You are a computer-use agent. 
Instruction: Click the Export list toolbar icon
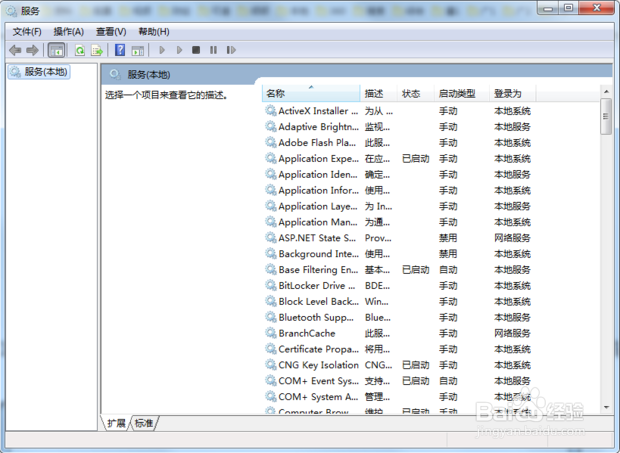pyautogui.click(x=97, y=50)
